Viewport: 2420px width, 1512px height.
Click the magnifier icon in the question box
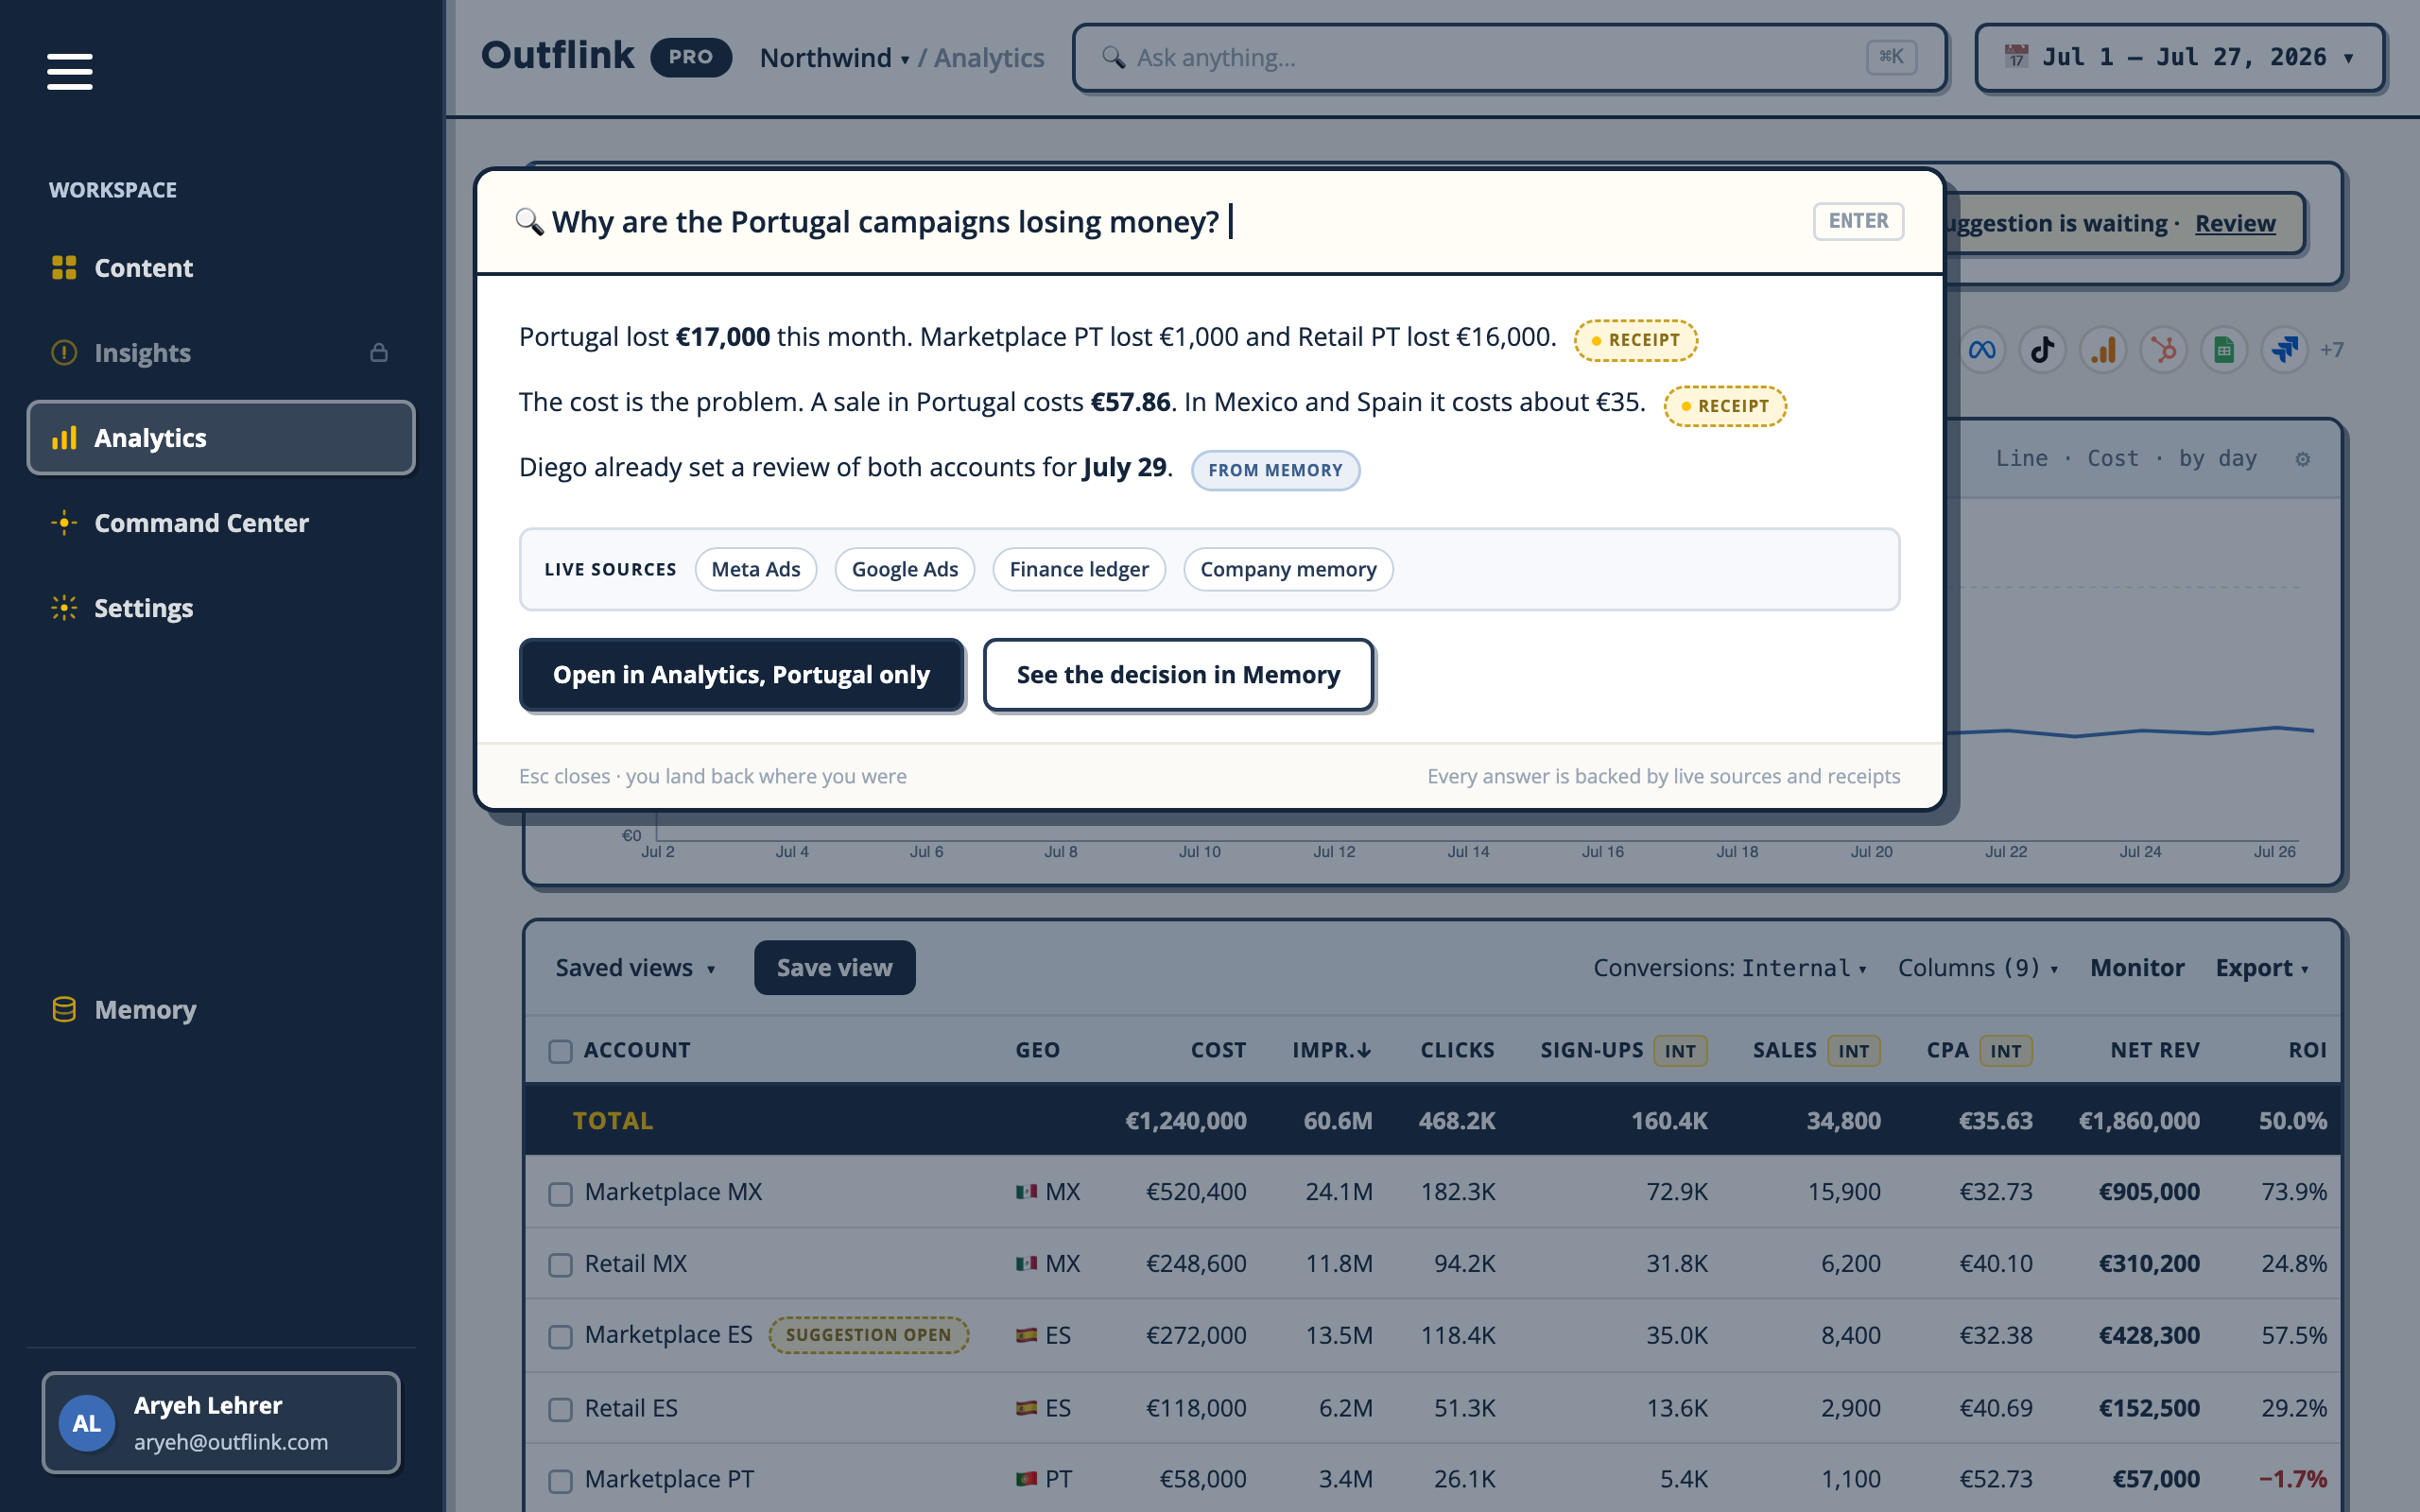coord(529,221)
